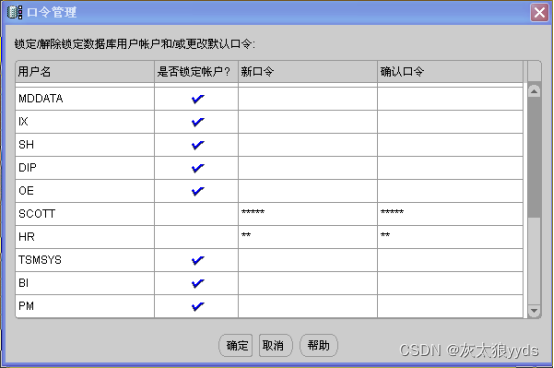
Task: Lock the SCOTT account cell
Action: tap(196, 214)
